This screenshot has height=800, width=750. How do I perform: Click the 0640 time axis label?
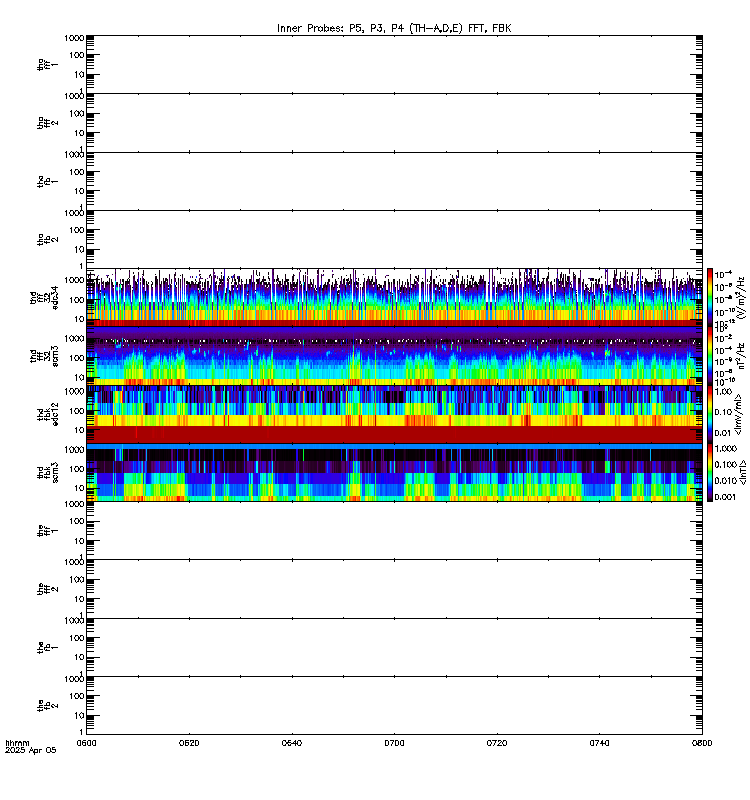click(292, 743)
